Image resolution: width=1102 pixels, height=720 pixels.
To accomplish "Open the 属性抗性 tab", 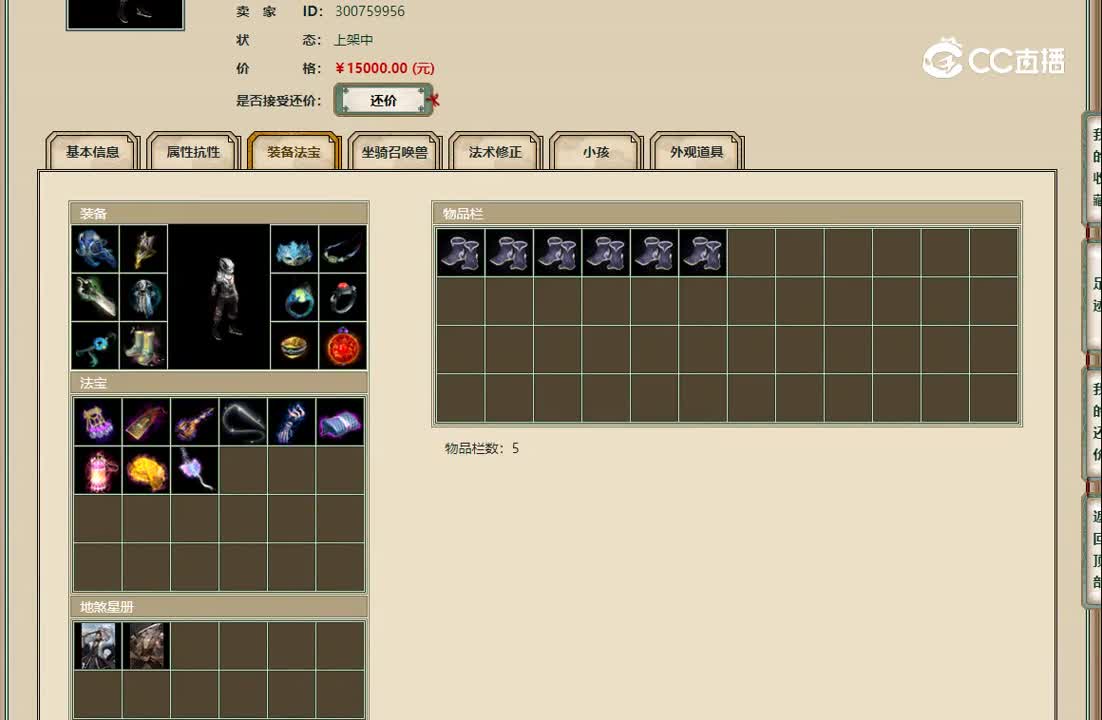I will (x=193, y=151).
